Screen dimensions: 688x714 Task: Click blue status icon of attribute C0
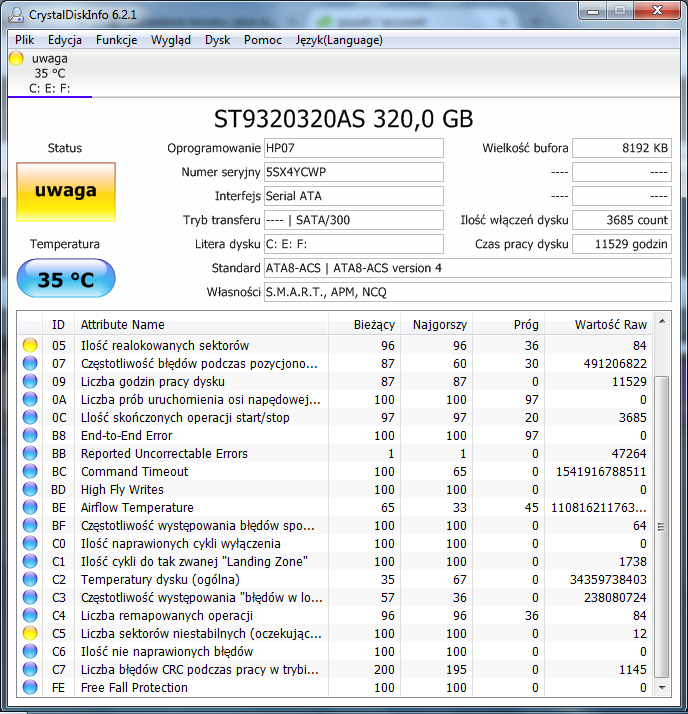point(30,543)
